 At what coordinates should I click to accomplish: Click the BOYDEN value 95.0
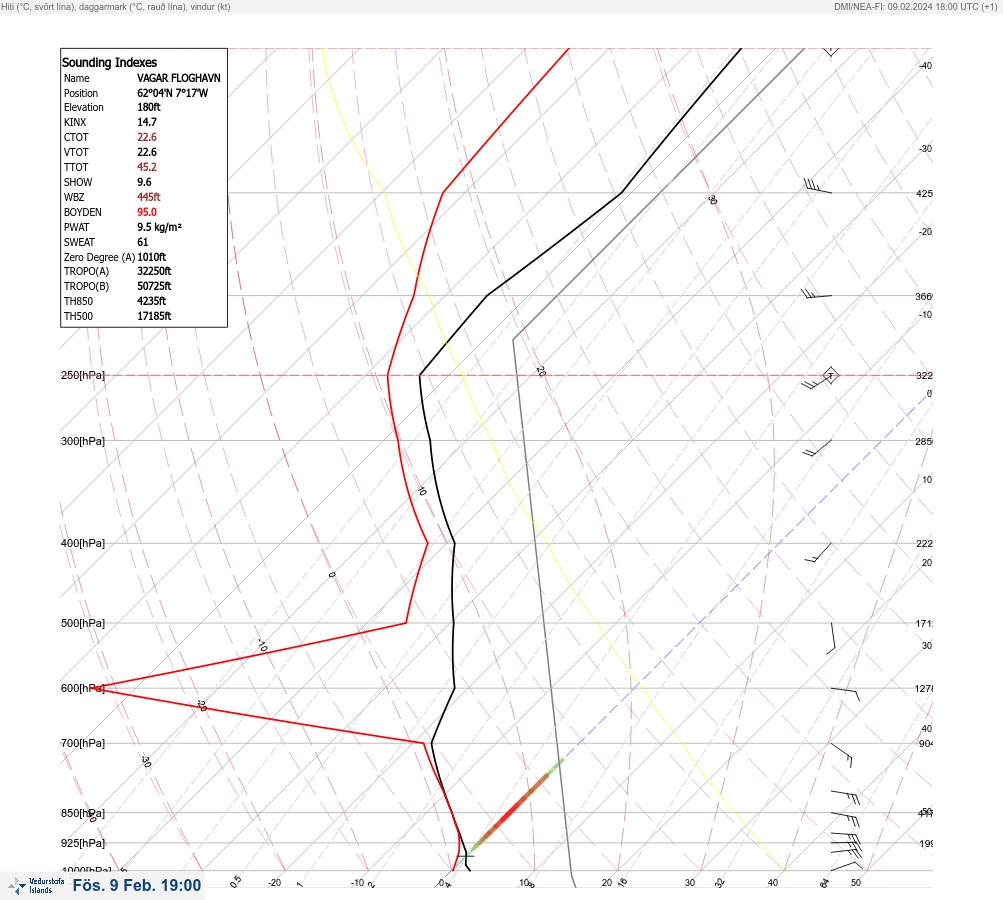click(x=146, y=212)
